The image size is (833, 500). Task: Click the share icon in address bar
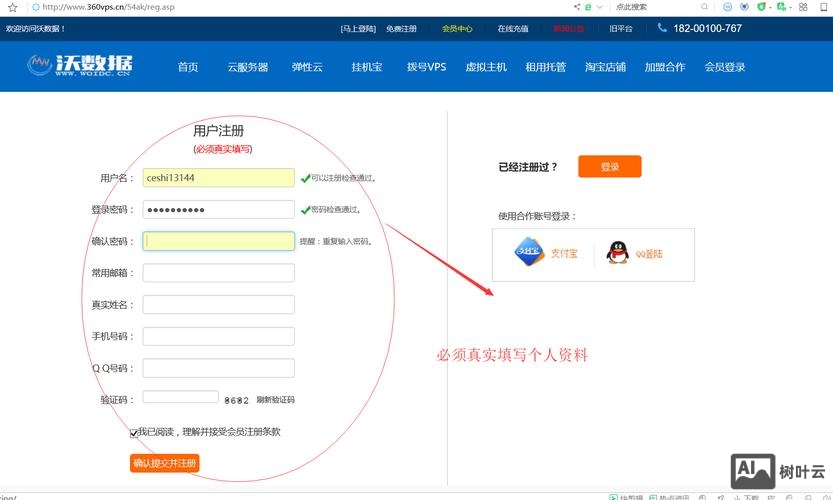[x=577, y=7]
